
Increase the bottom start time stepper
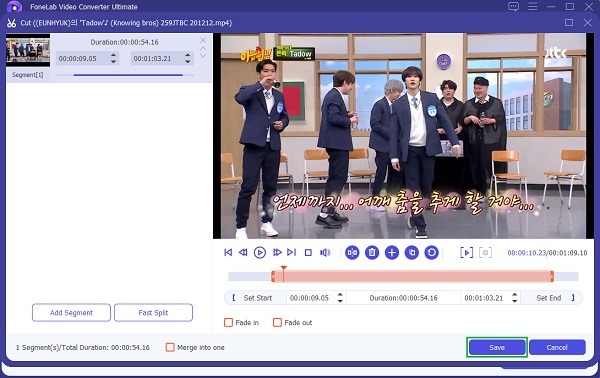point(340,295)
